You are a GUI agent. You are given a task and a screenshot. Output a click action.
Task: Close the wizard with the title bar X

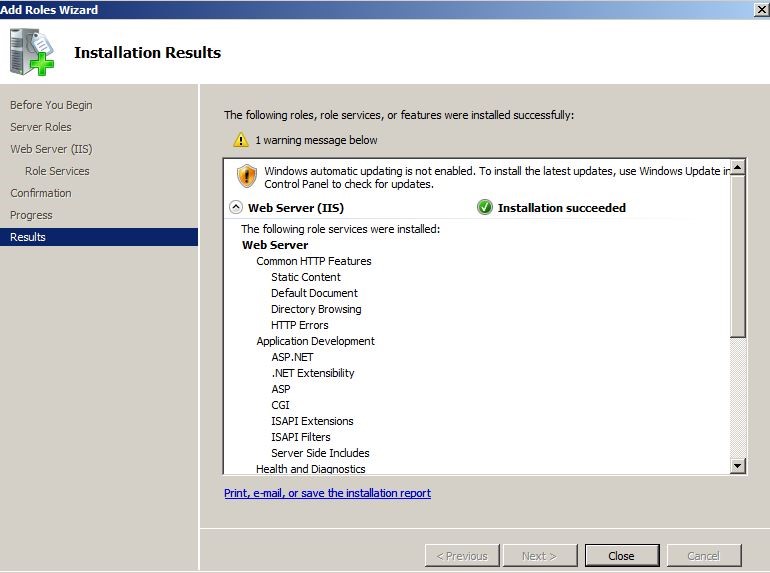click(761, 9)
